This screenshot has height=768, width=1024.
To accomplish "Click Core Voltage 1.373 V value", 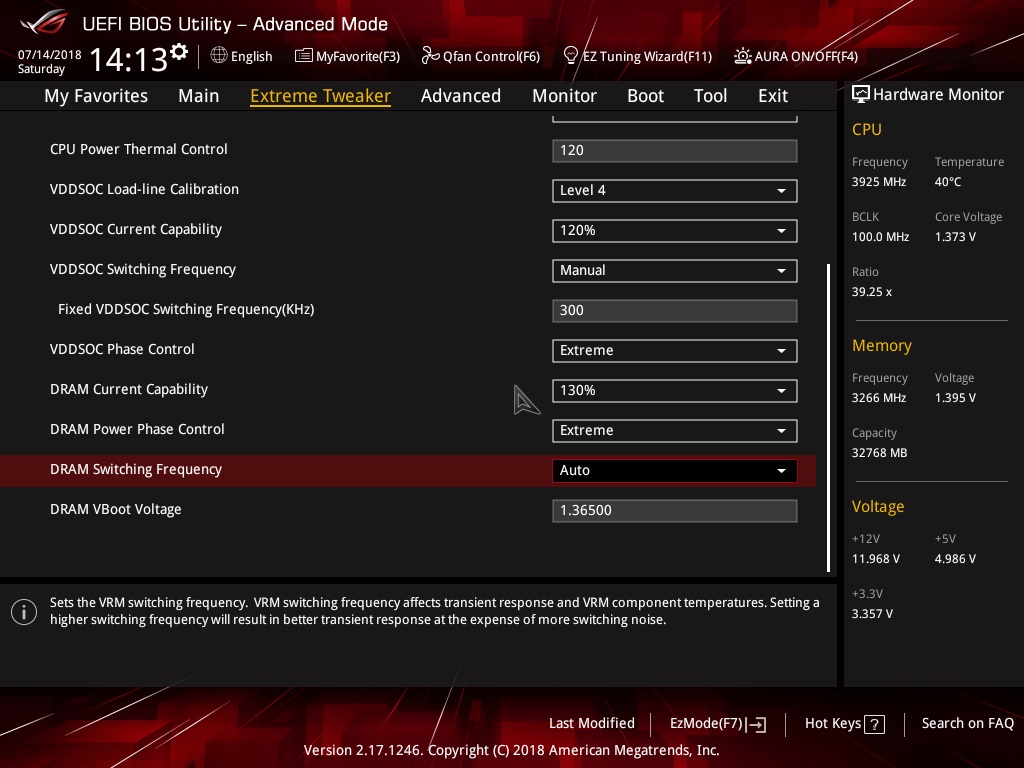I will tap(955, 237).
